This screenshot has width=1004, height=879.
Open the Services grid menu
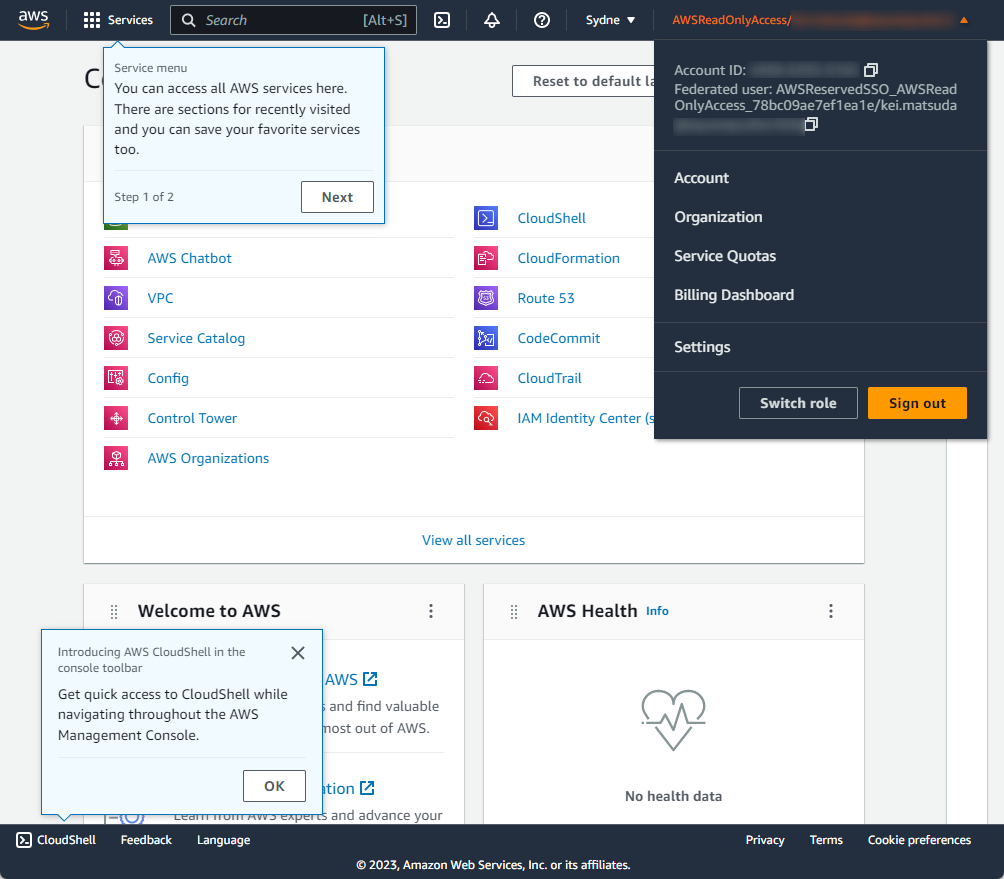[118, 20]
